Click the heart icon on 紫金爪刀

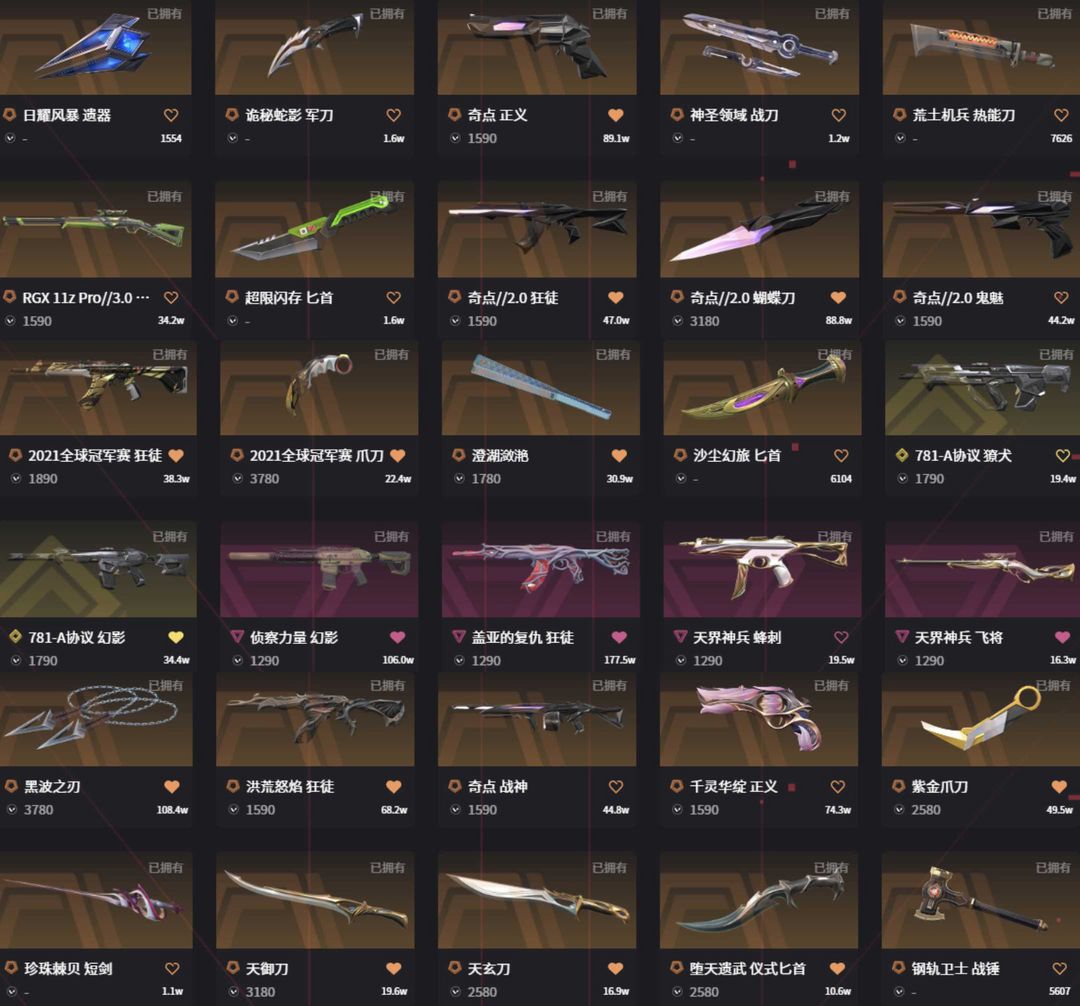pos(1059,786)
